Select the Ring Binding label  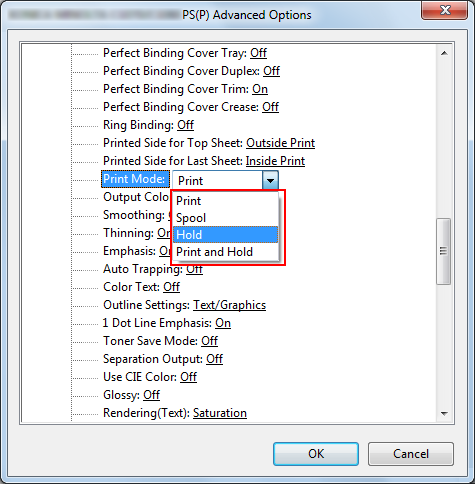click(x=138, y=125)
